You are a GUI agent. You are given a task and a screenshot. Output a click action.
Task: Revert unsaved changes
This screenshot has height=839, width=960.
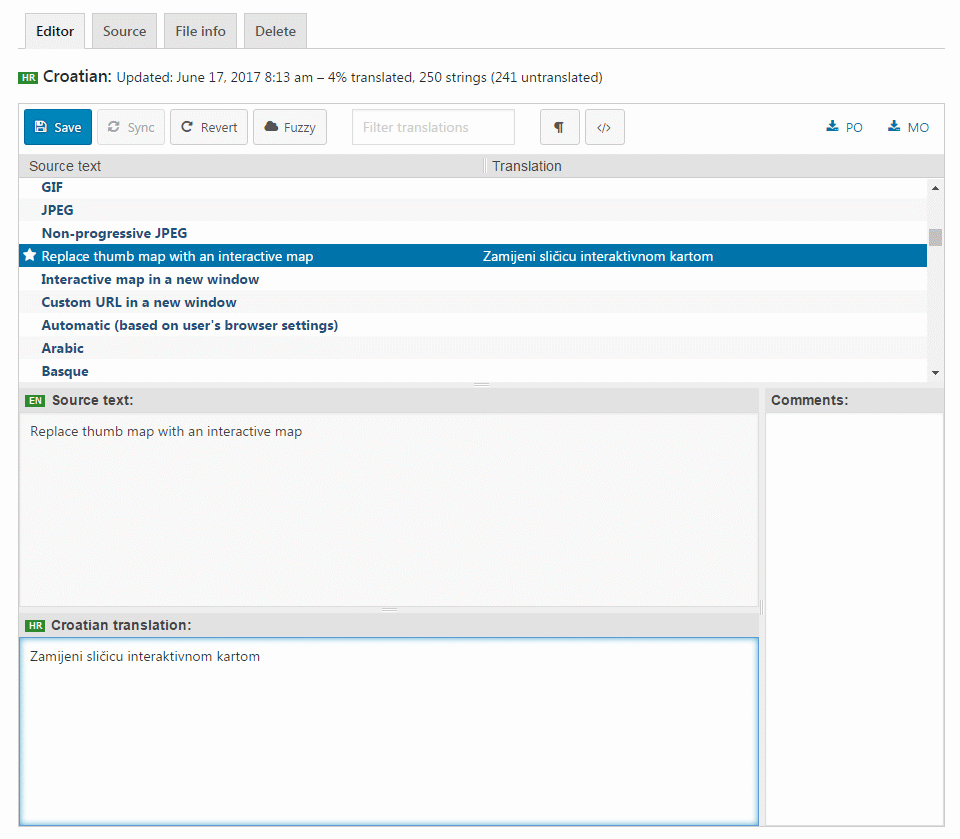[x=208, y=127]
